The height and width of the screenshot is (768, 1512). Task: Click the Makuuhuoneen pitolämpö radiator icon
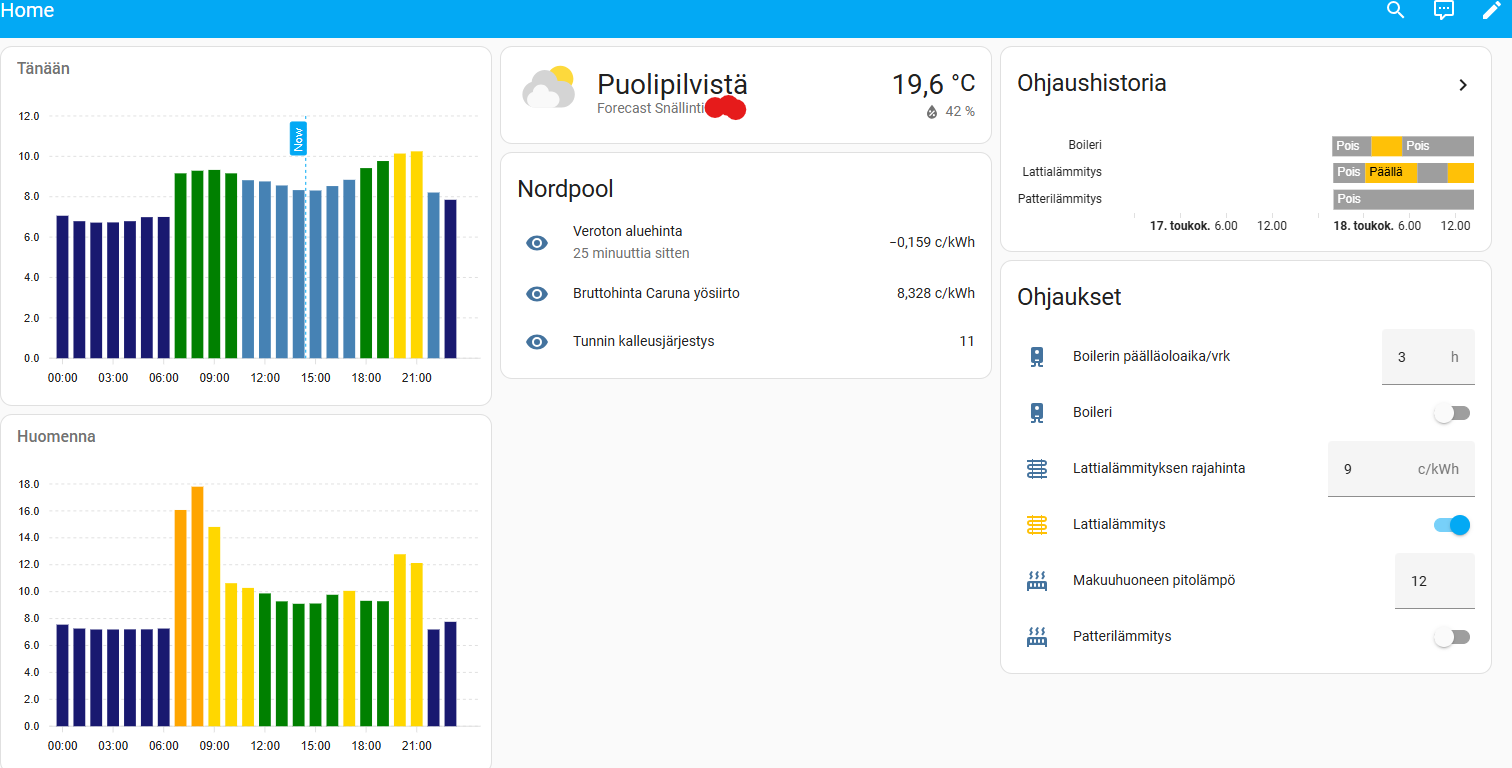[1037, 581]
